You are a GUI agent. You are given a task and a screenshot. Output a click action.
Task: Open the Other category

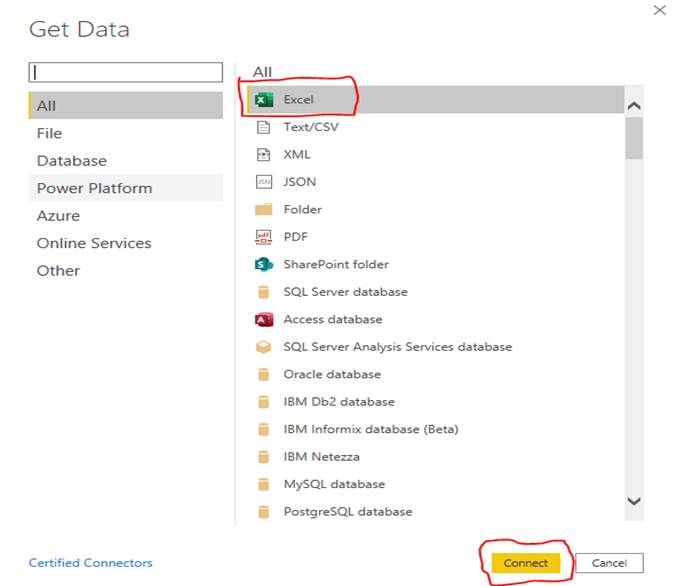126,271
